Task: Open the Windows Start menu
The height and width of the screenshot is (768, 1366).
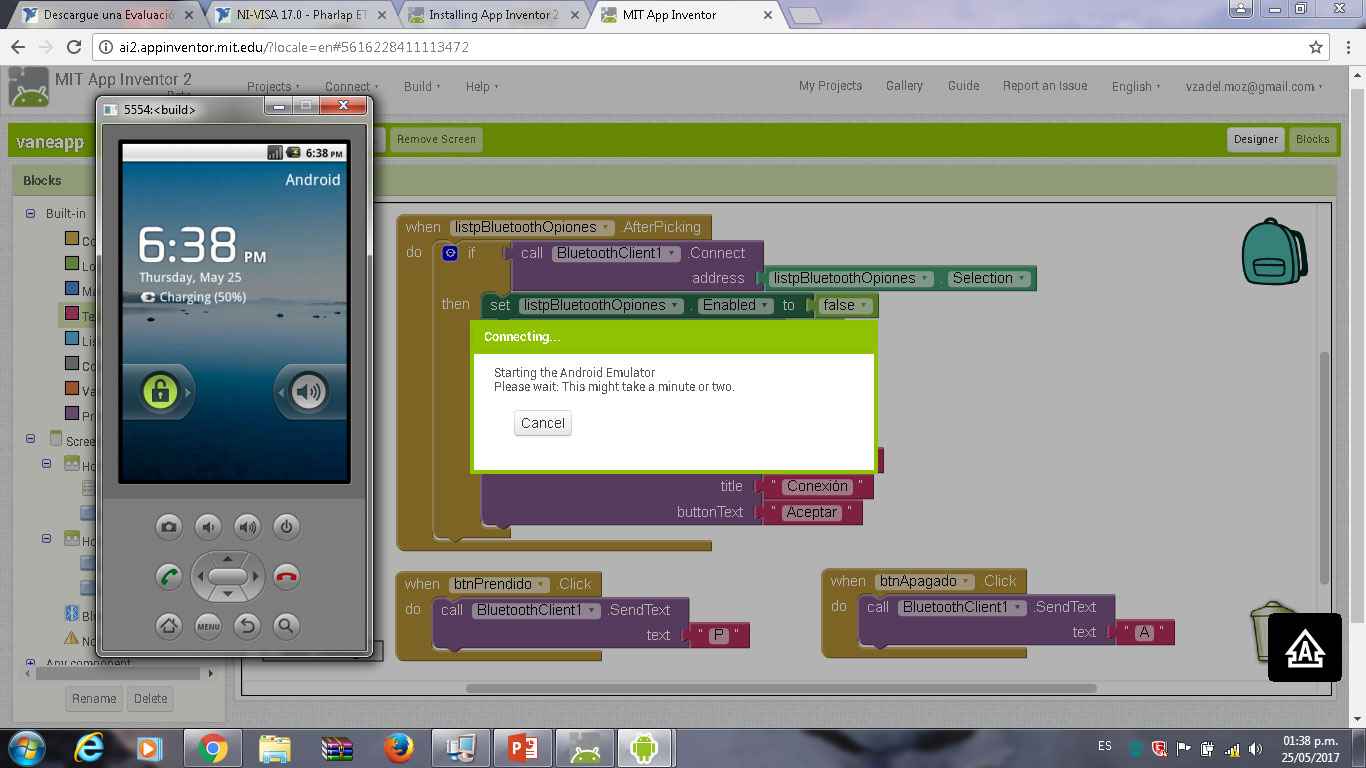Action: click(26, 747)
